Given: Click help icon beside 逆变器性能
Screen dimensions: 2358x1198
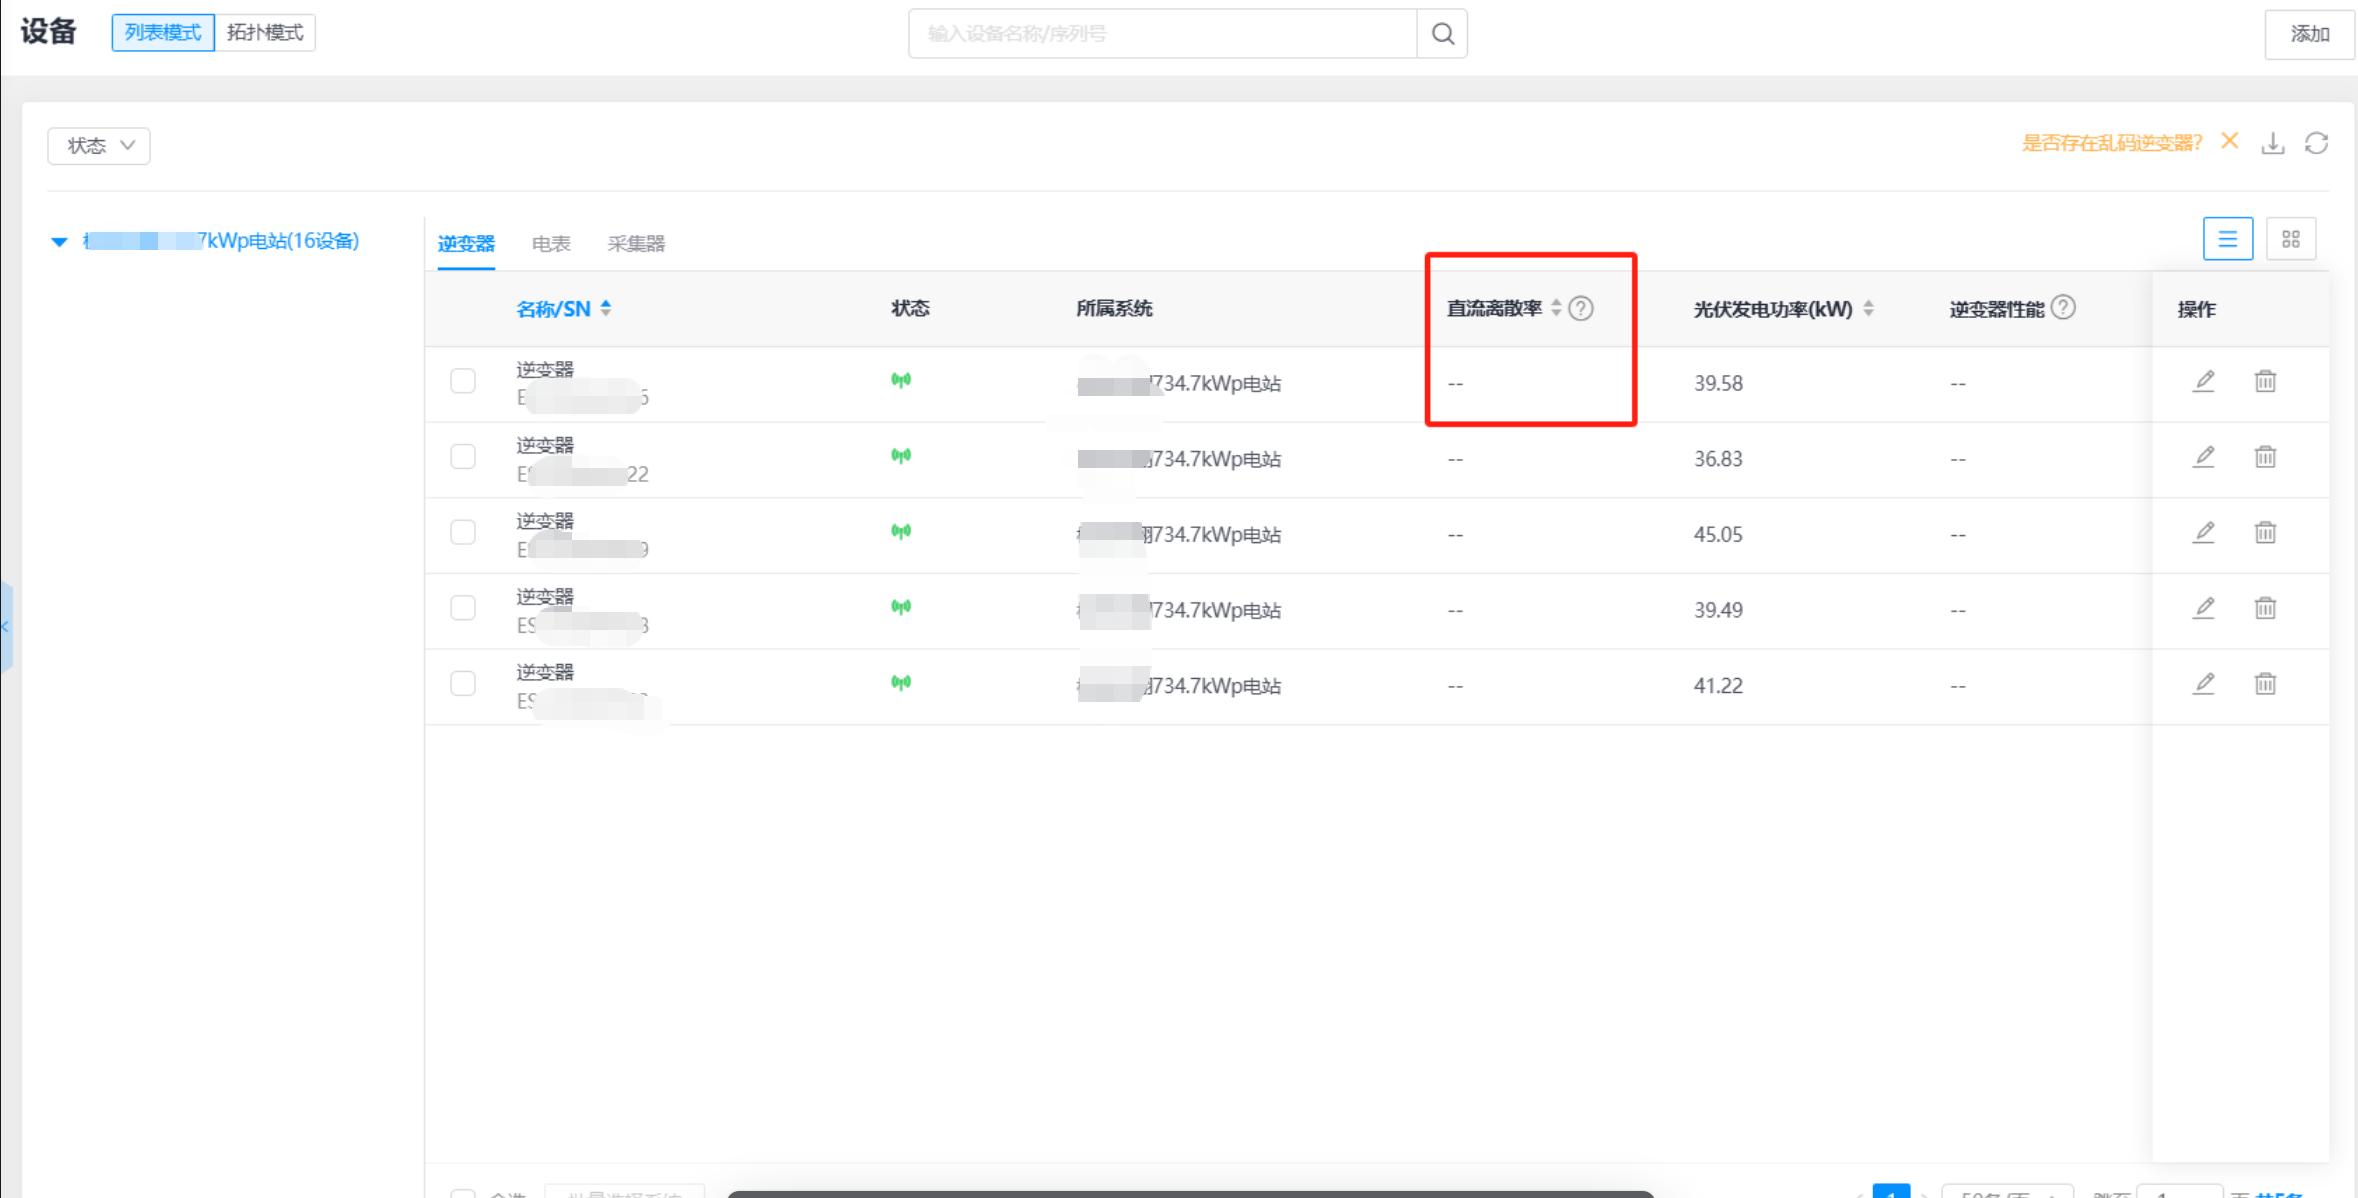Looking at the screenshot, I should 2063,308.
